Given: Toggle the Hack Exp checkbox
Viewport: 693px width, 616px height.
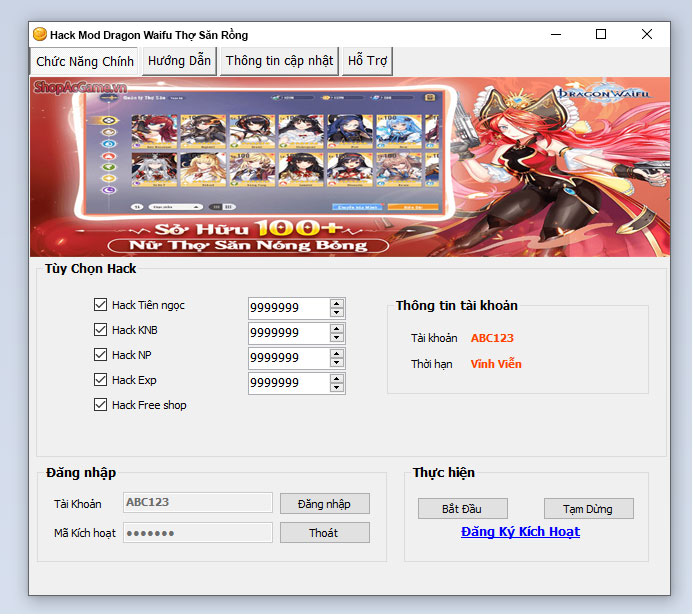Looking at the screenshot, I should click(x=100, y=380).
